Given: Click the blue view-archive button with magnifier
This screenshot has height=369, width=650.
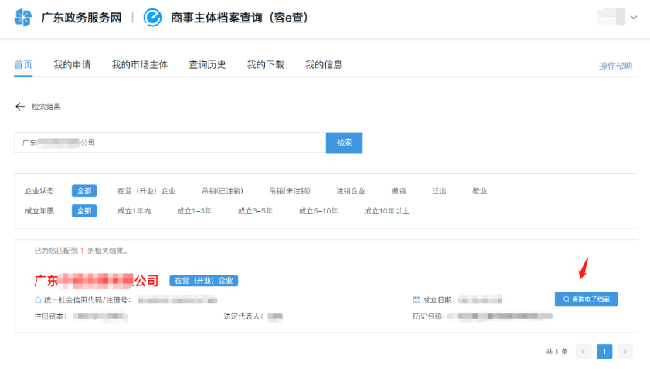Looking at the screenshot, I should pyautogui.click(x=586, y=299).
